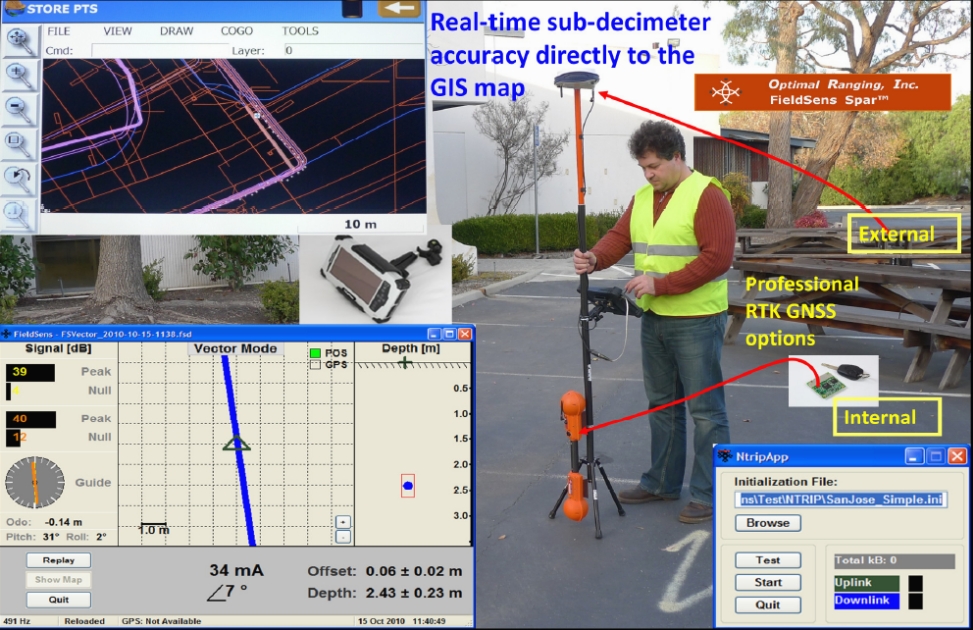Open the COGO menu

pos(237,31)
